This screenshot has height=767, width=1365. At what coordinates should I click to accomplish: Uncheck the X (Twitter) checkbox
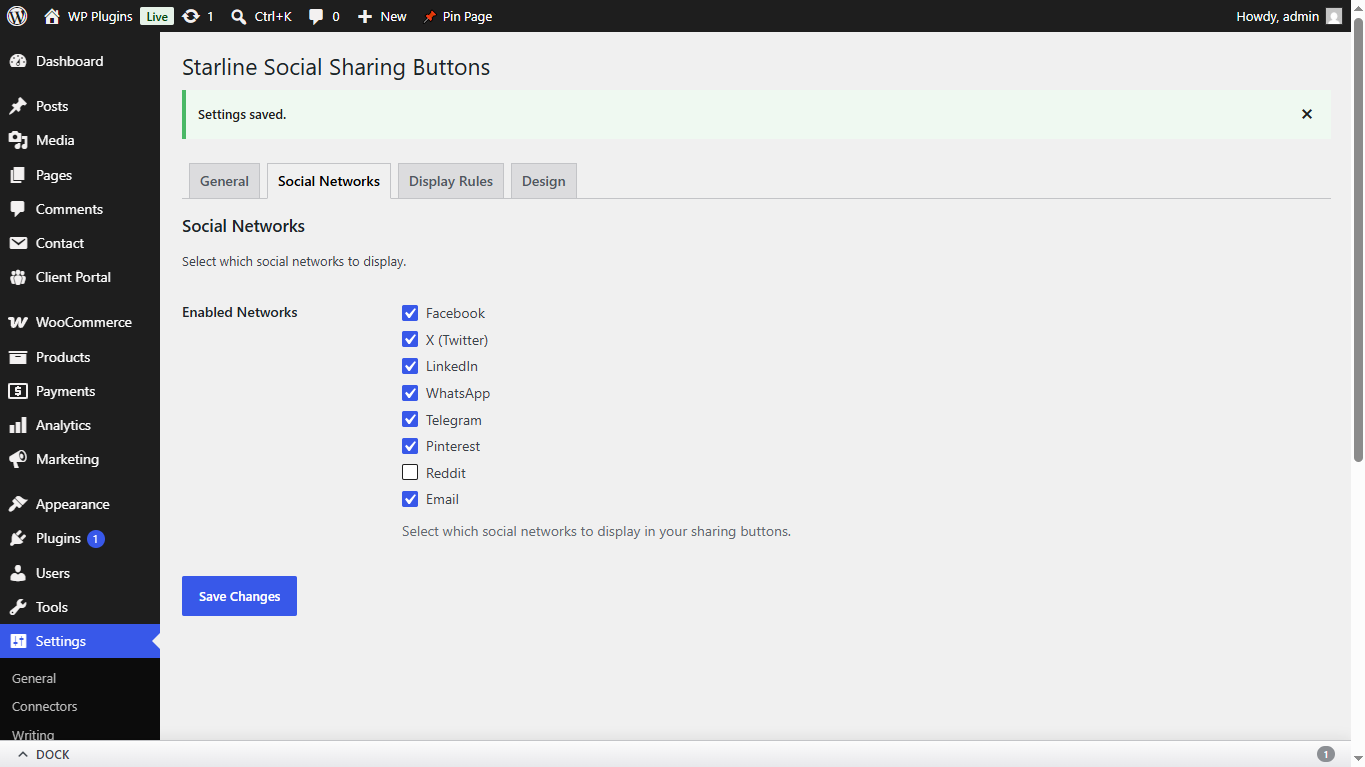[410, 340]
